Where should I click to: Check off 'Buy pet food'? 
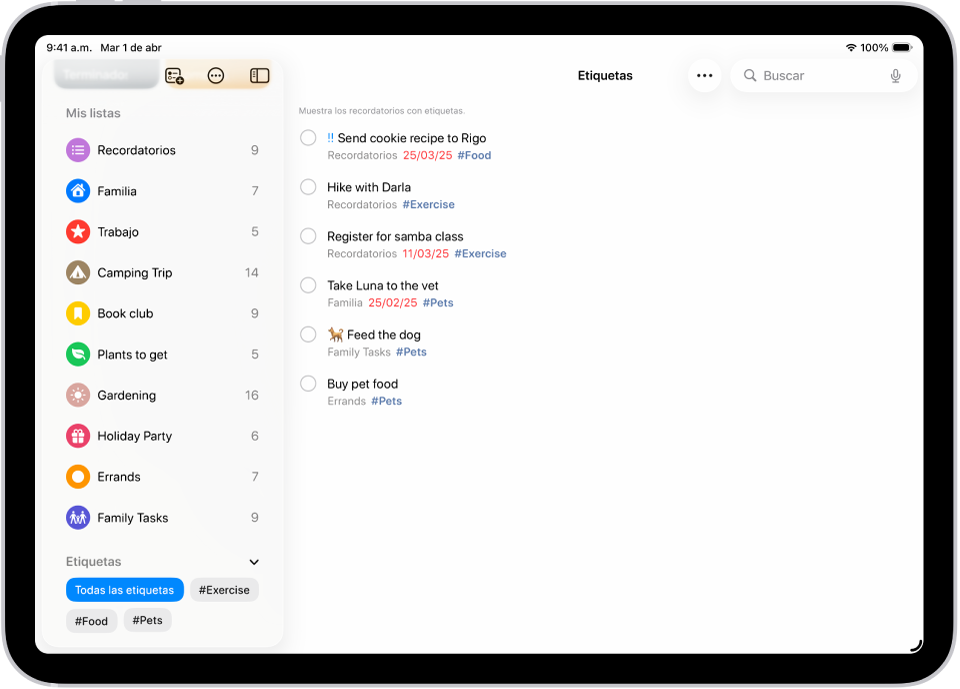(308, 383)
